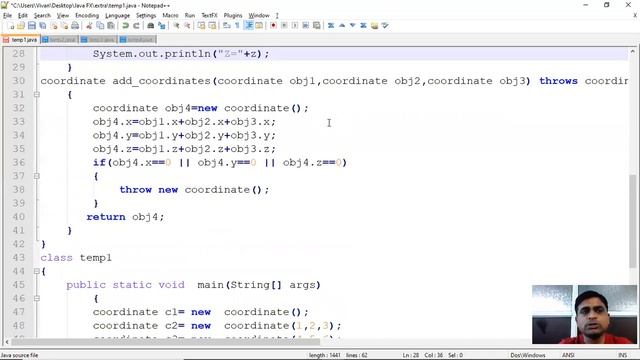Open the File menu

tap(7, 16)
